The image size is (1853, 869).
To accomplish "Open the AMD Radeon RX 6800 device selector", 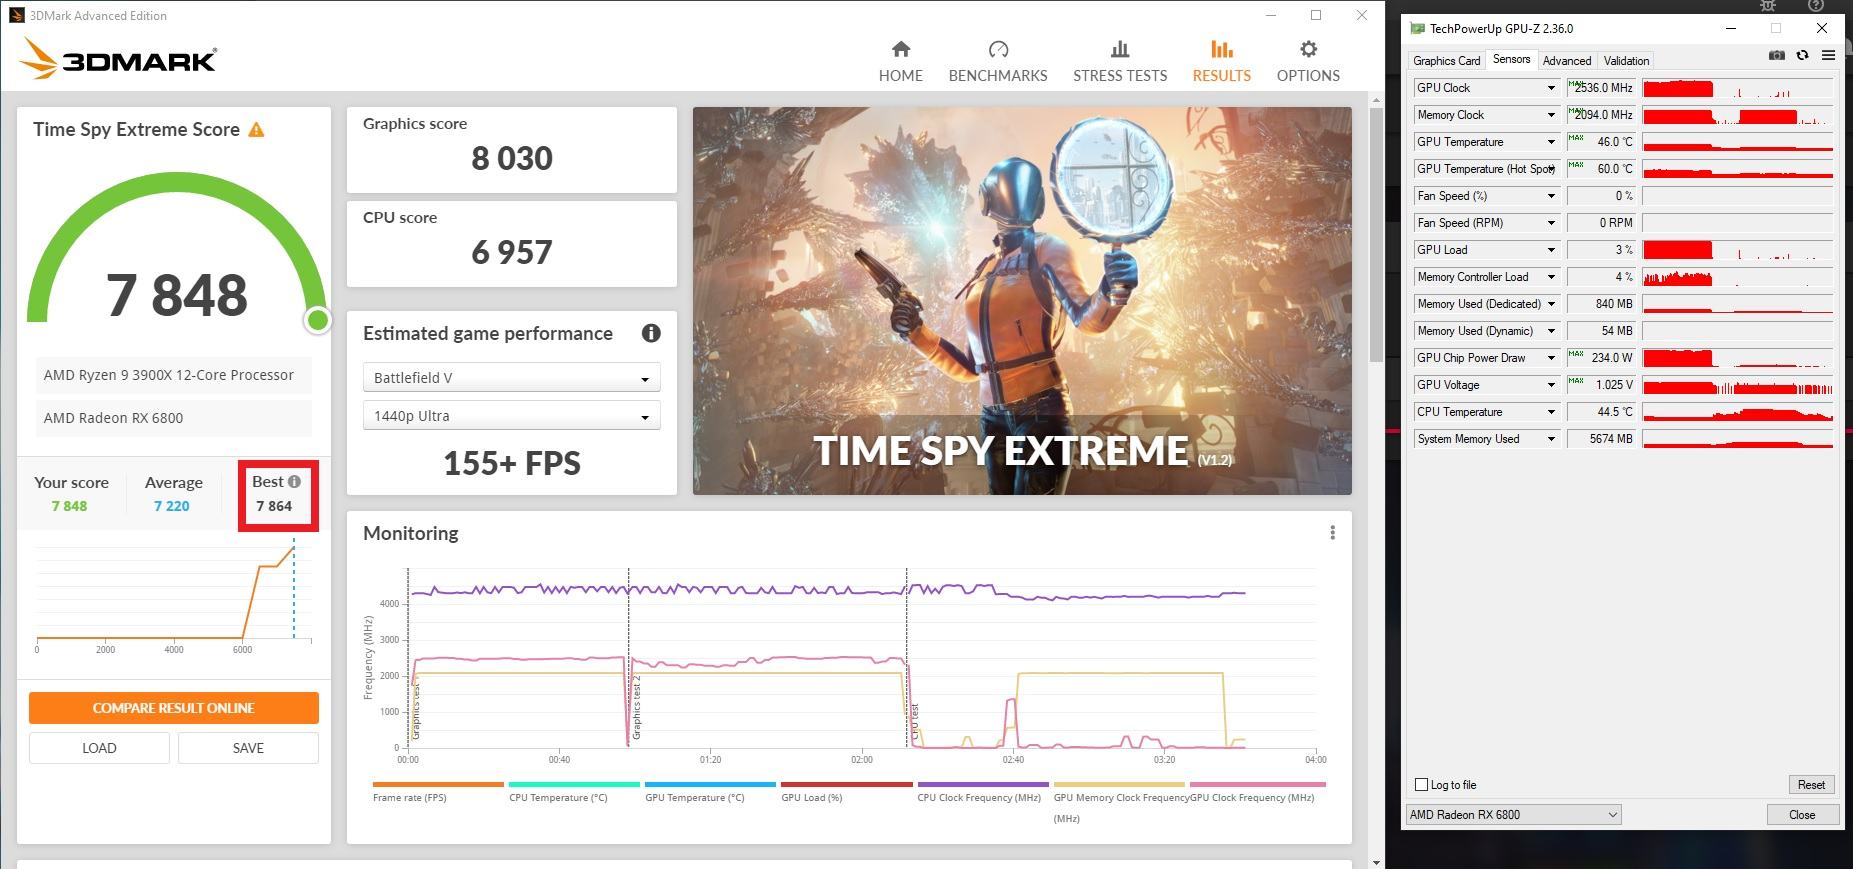I will (x=1513, y=815).
